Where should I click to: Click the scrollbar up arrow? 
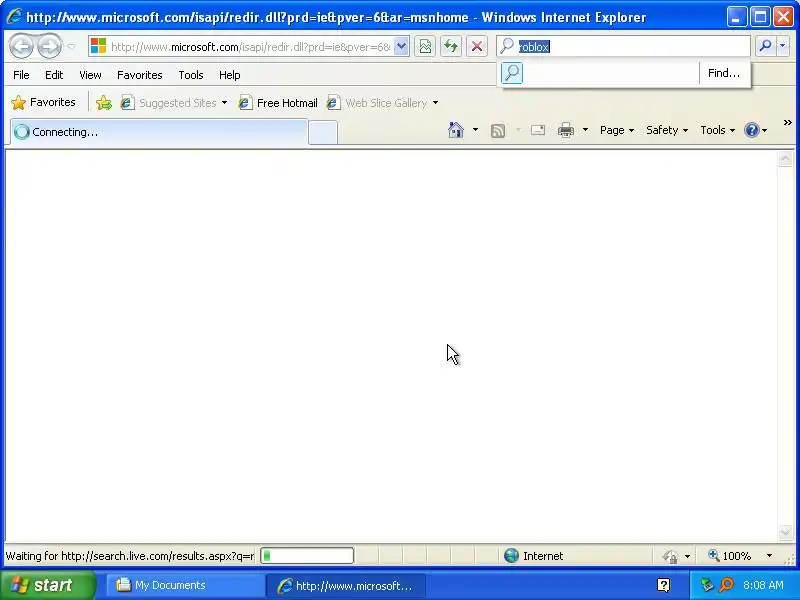[785, 159]
